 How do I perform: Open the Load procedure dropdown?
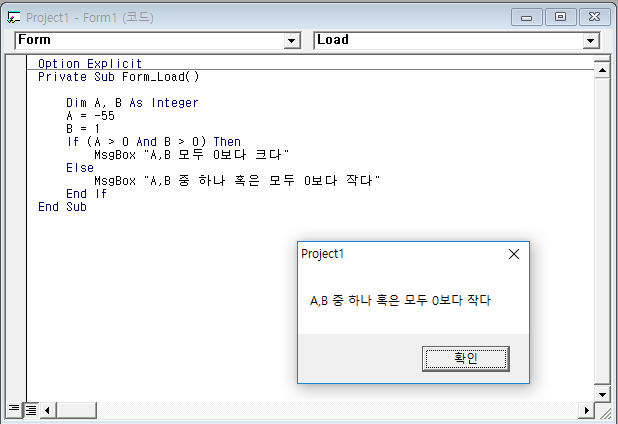pyautogui.click(x=590, y=41)
